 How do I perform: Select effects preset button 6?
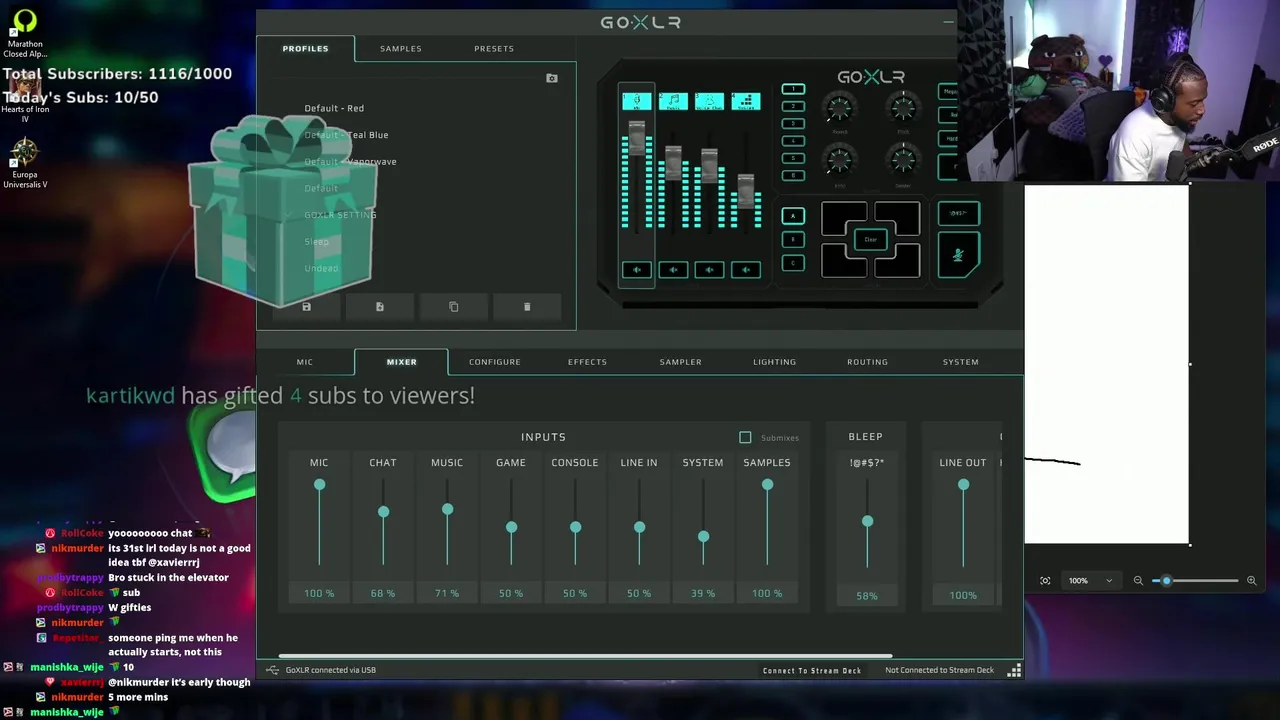(793, 175)
